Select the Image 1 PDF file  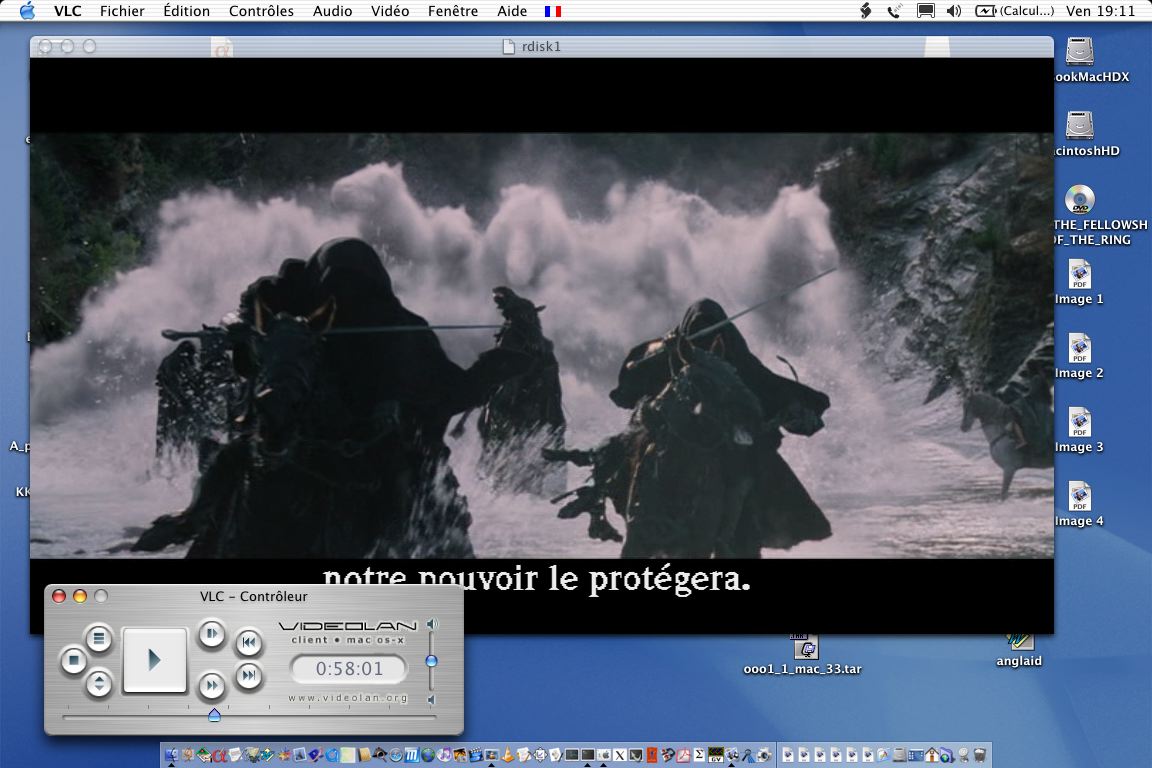pos(1080,274)
